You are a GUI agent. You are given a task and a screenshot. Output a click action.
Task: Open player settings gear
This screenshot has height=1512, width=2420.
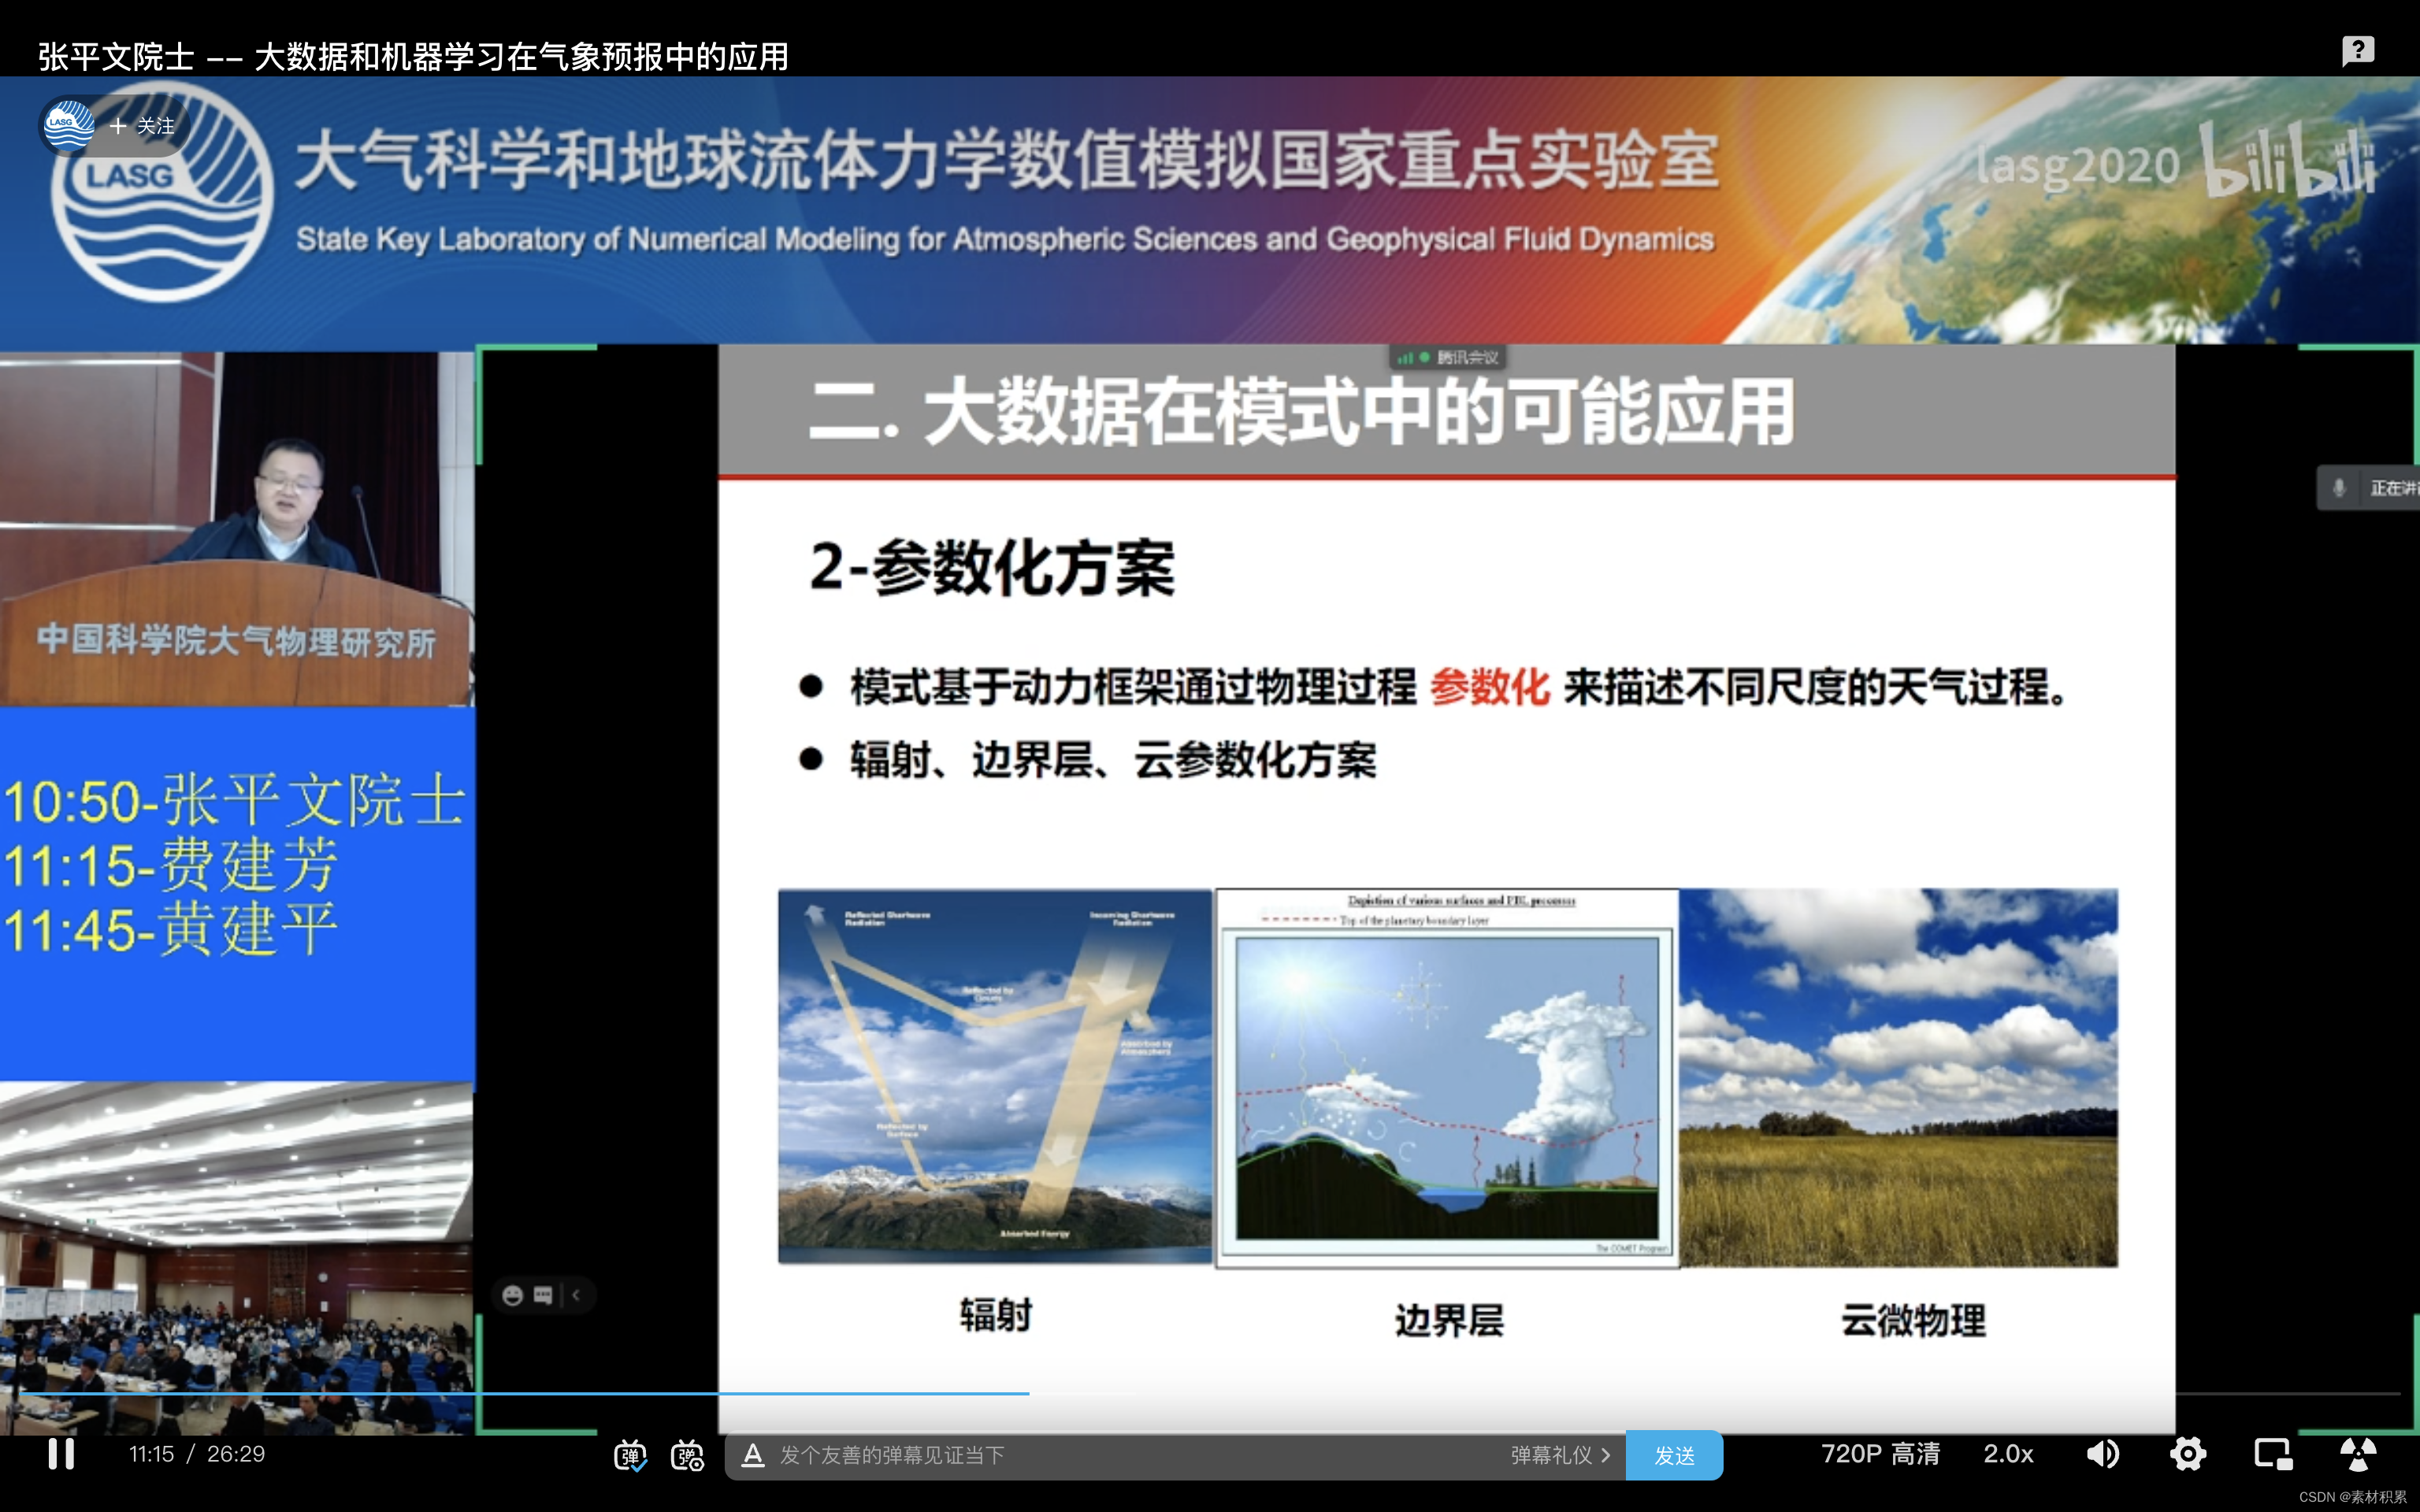pyautogui.click(x=2187, y=1453)
